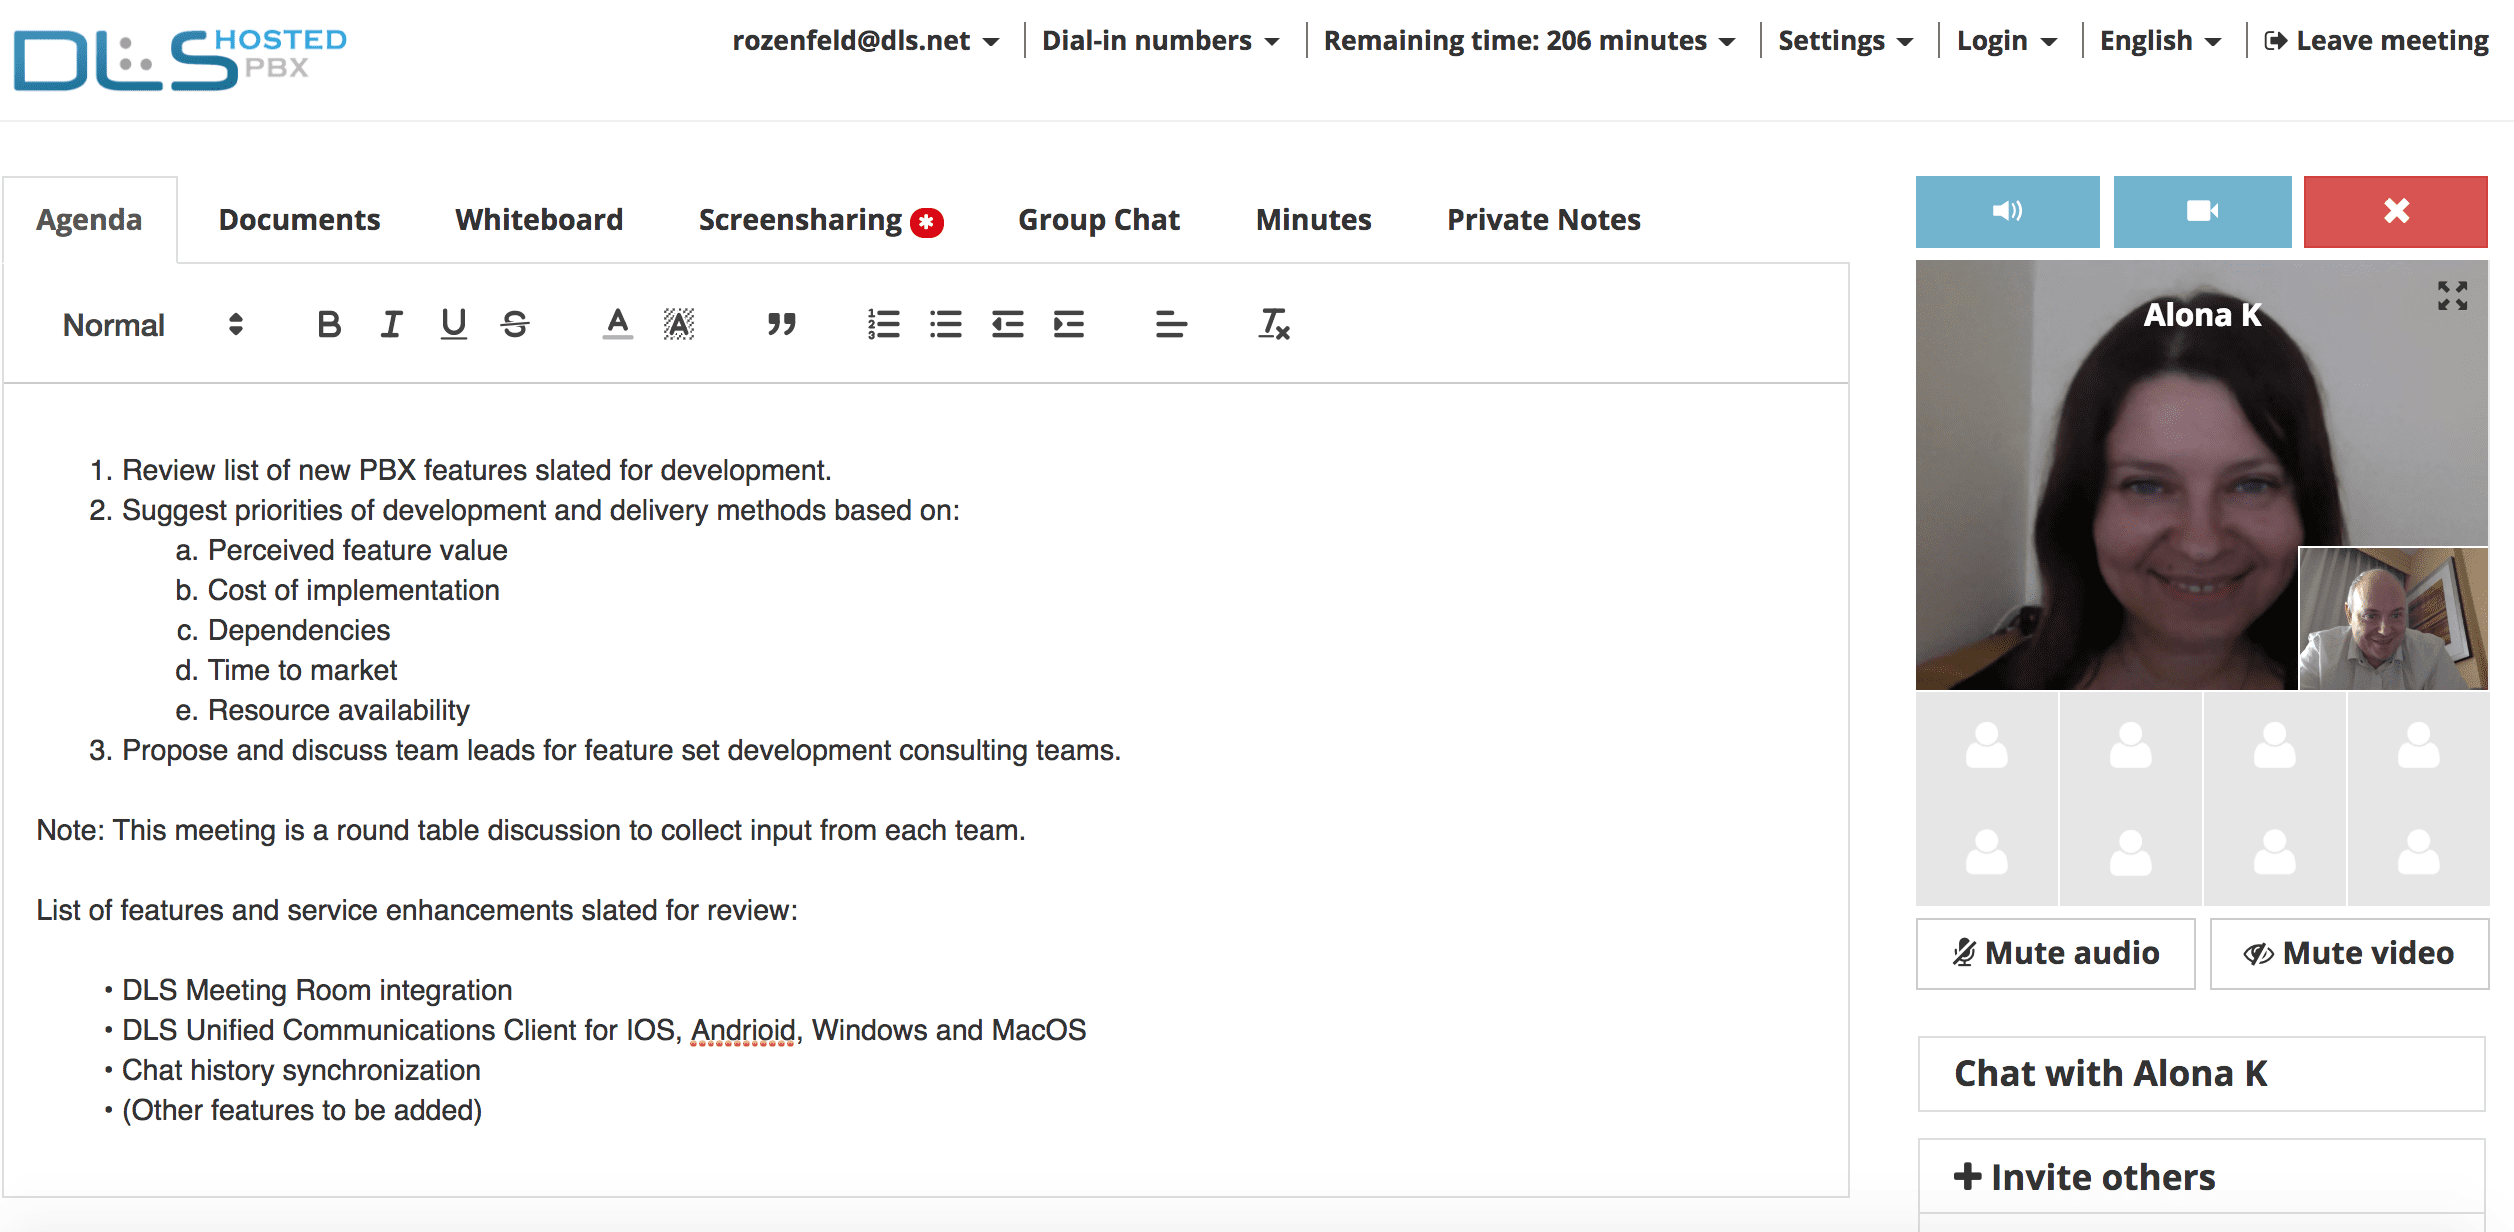This screenshot has width=2514, height=1232.
Task: Expand the Login dropdown
Action: [2006, 41]
